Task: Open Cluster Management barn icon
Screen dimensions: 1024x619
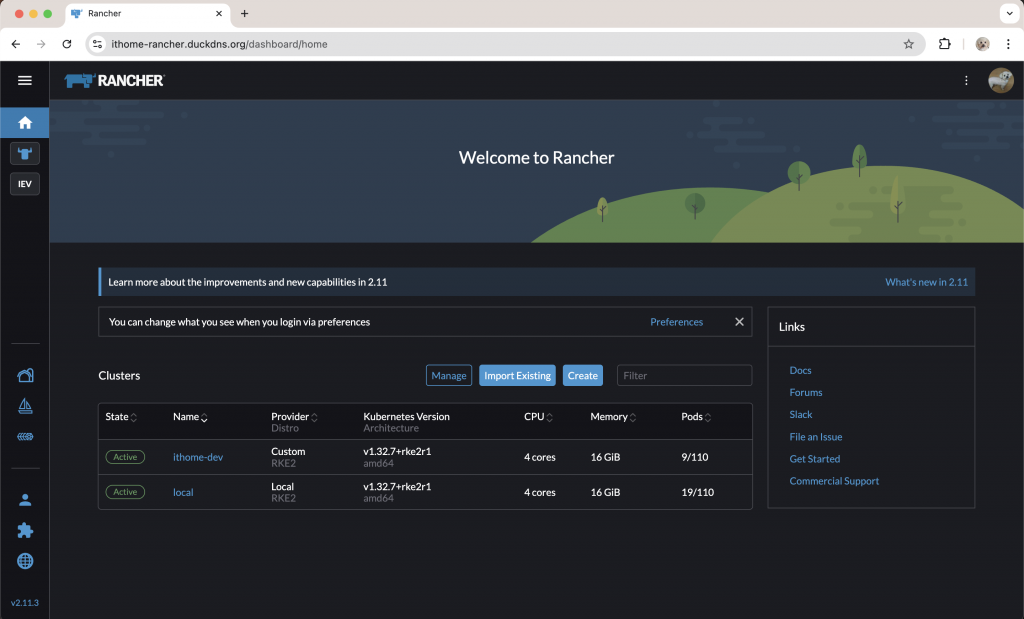Action: [25, 375]
